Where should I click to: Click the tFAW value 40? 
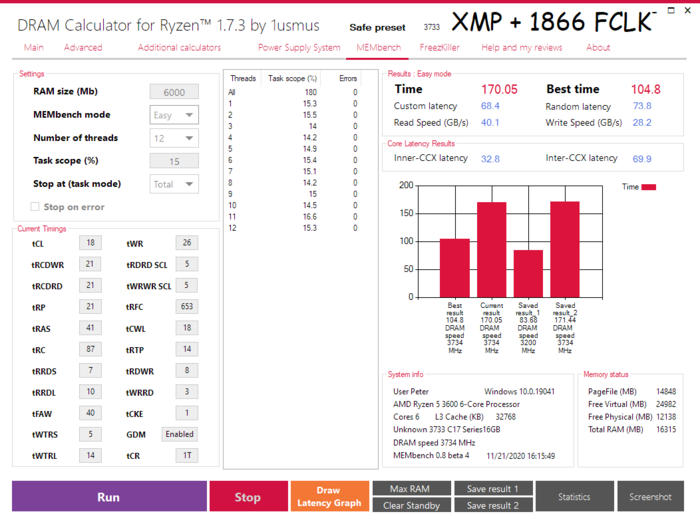90,413
